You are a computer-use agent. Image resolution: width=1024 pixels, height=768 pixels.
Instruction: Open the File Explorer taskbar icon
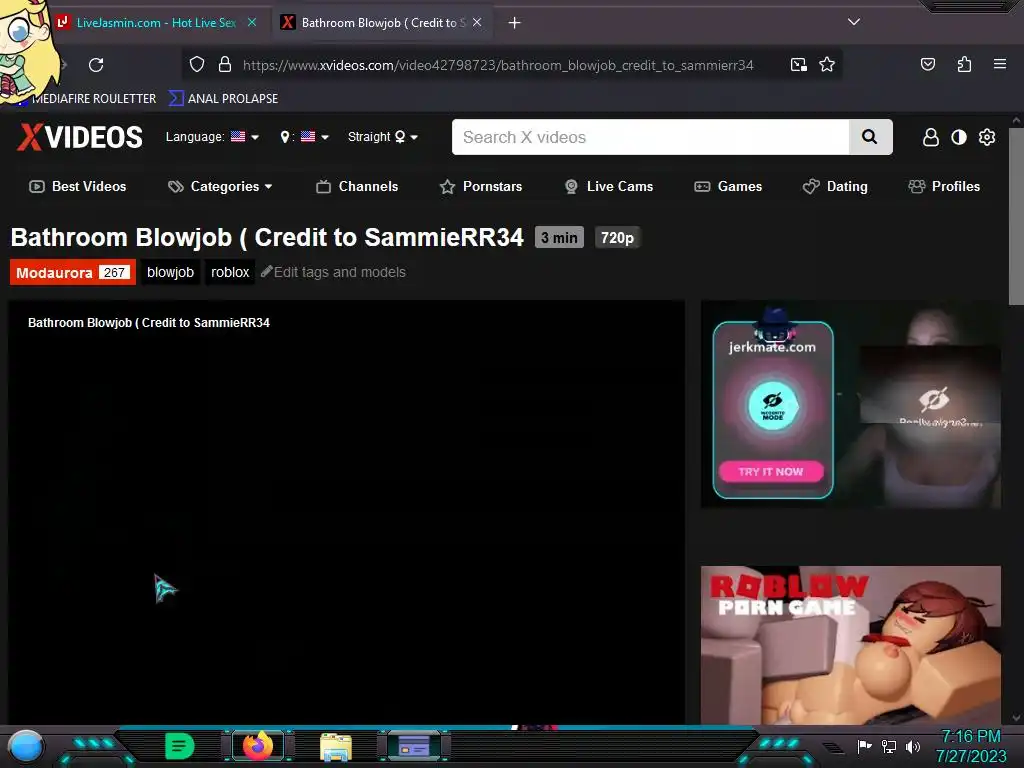pyautogui.click(x=336, y=747)
